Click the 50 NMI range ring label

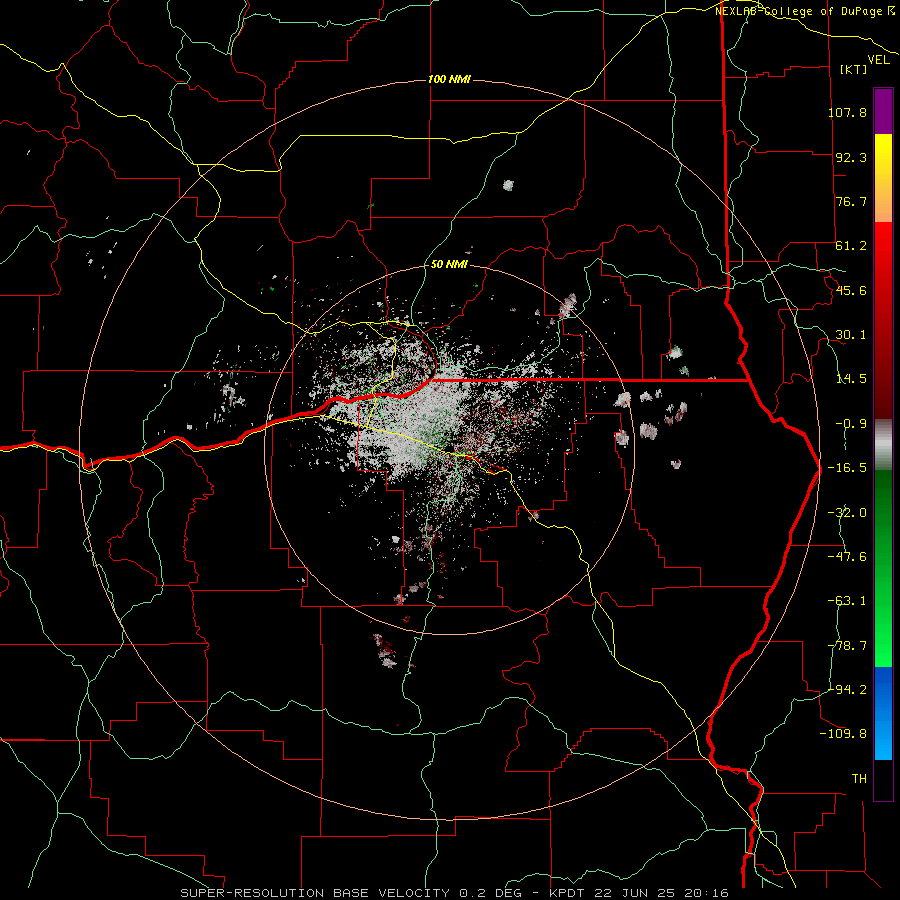(449, 265)
